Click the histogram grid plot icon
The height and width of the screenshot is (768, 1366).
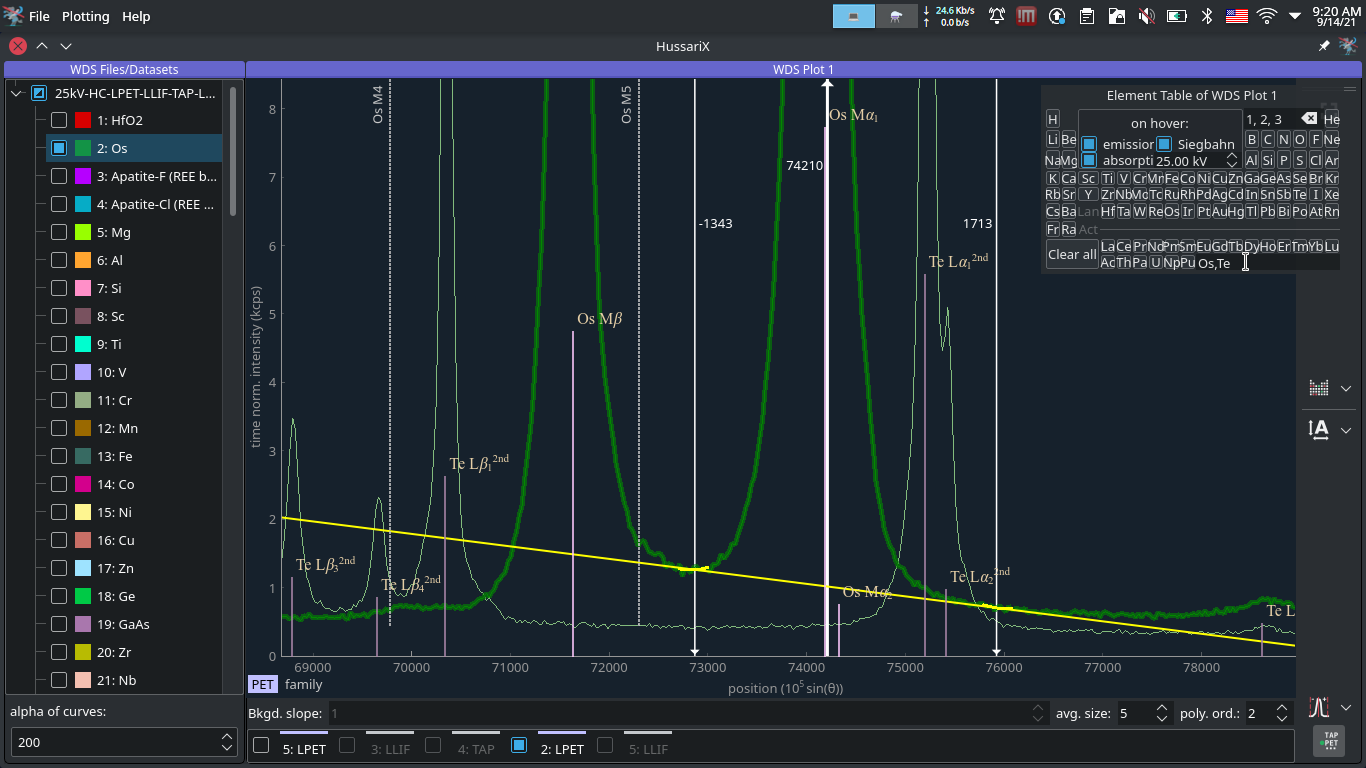click(1318, 388)
